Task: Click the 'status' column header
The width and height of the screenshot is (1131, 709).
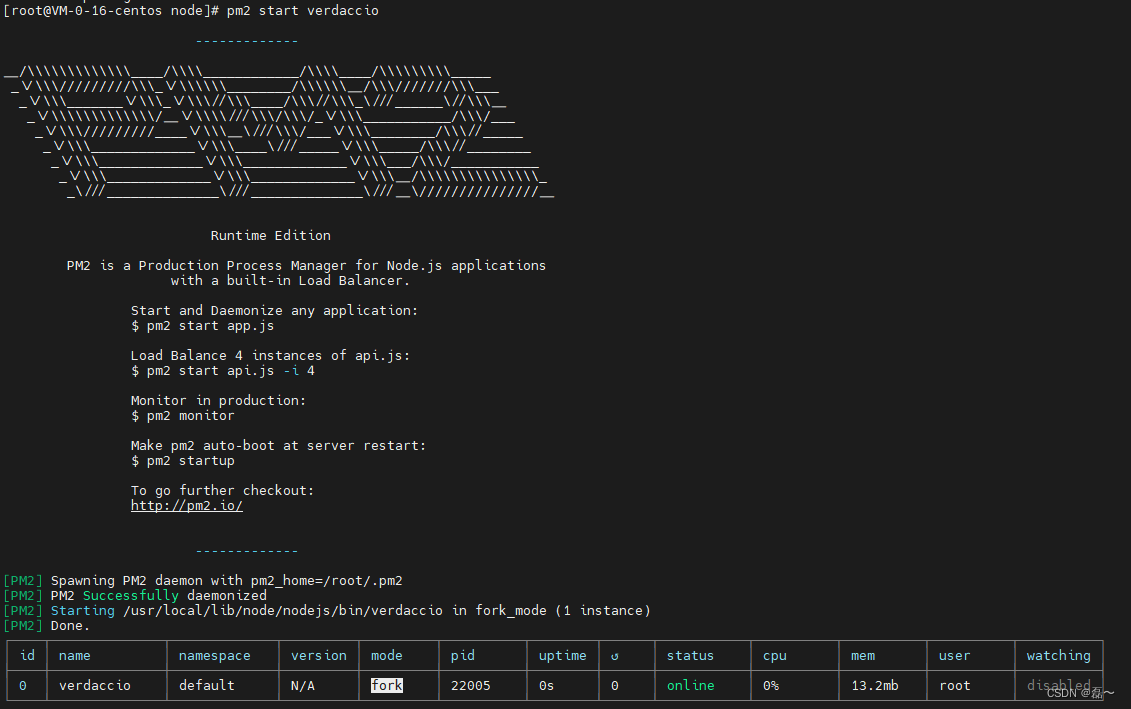Action: (690, 655)
